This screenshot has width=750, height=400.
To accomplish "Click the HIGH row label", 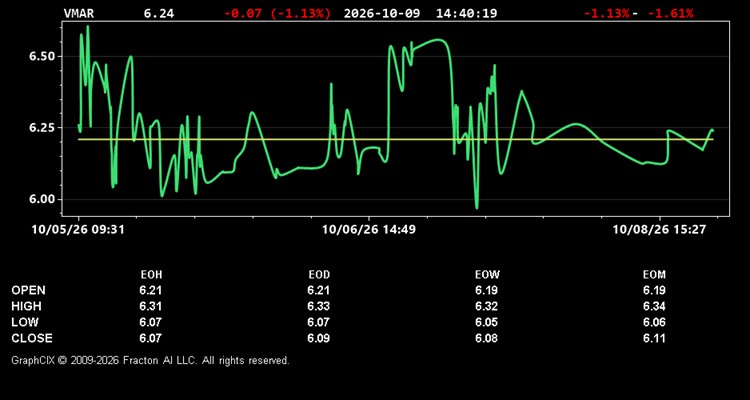I will 26,306.
